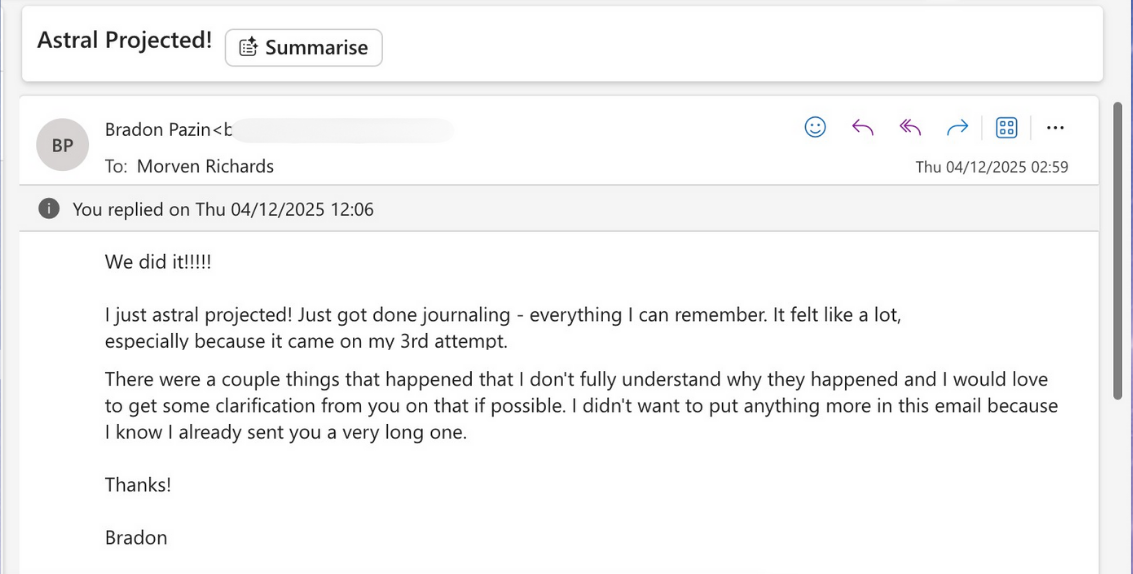Click the info icon beside 'You replied on'
The height and width of the screenshot is (574, 1133).
[x=47, y=209]
